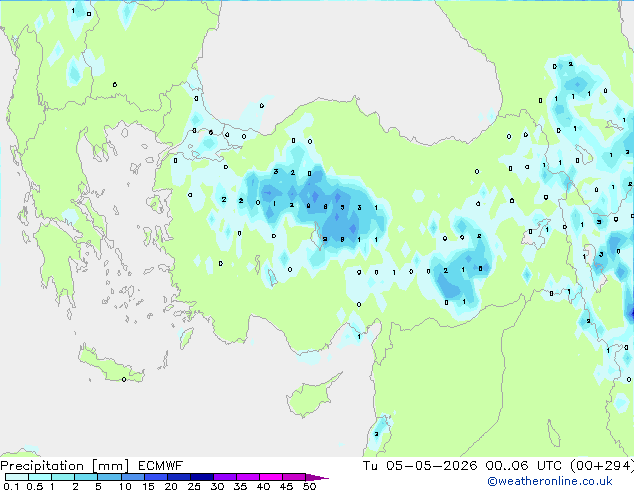Click the '(00+294)' forecast offset text
Viewport: 634px width, 490px height.
coord(602,466)
